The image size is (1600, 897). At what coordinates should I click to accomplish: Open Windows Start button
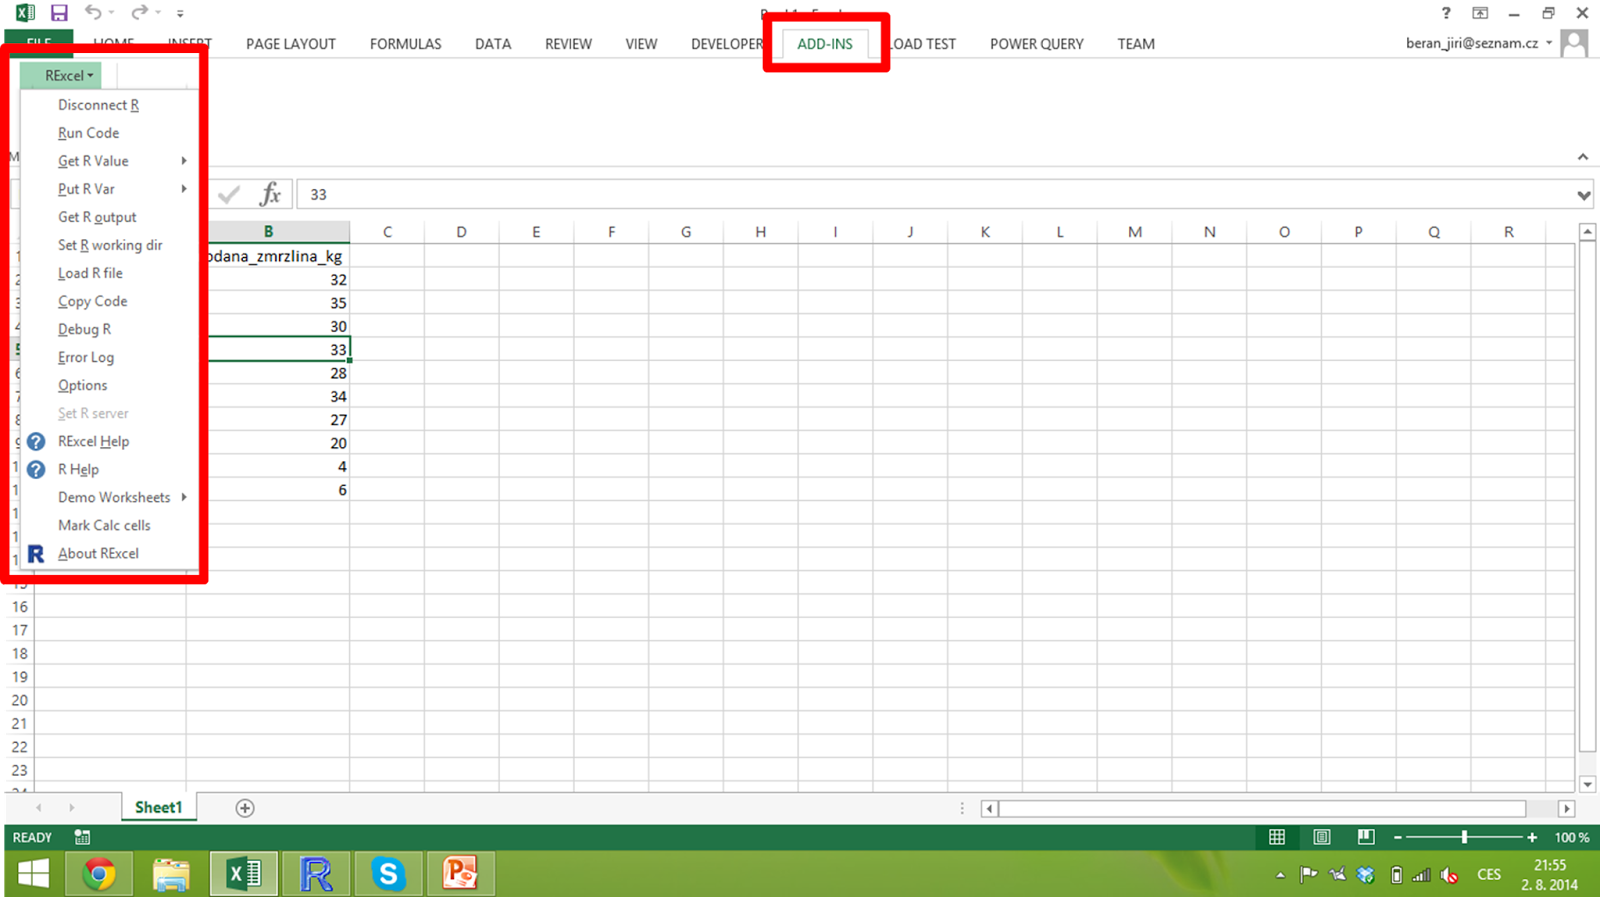click(33, 874)
